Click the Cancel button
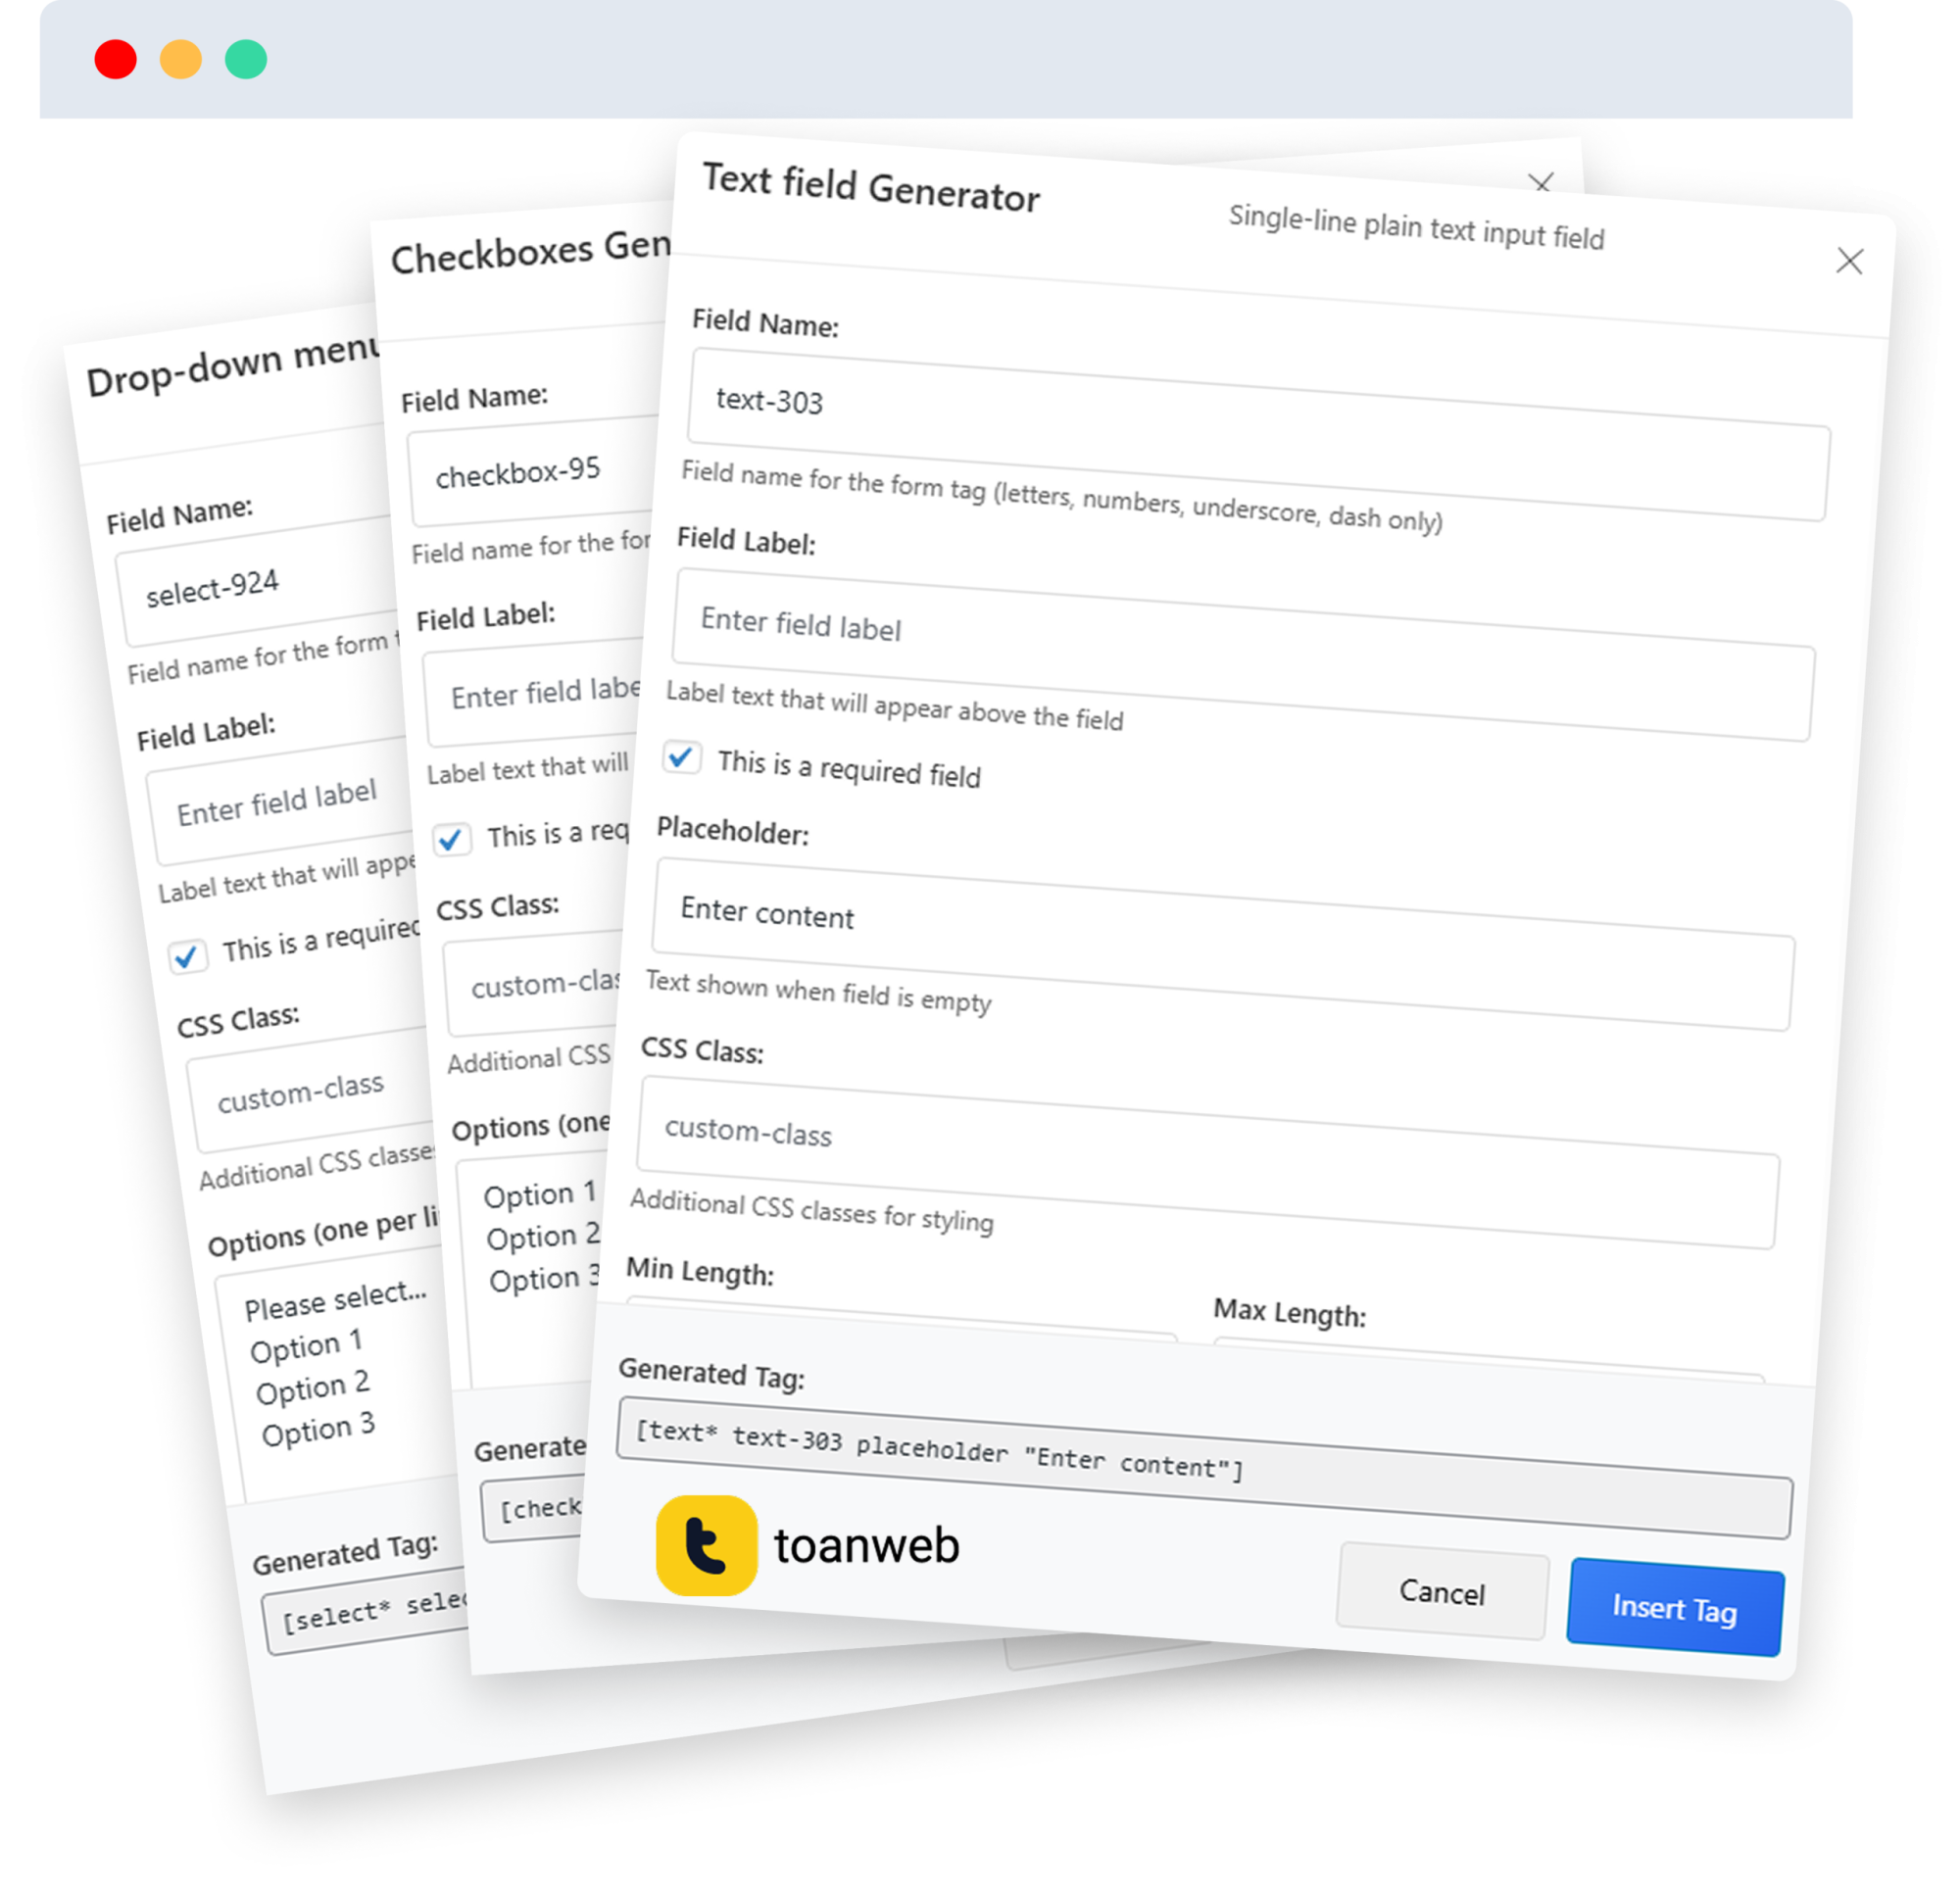Viewport: 1960px width, 1897px height. coord(1442,1592)
